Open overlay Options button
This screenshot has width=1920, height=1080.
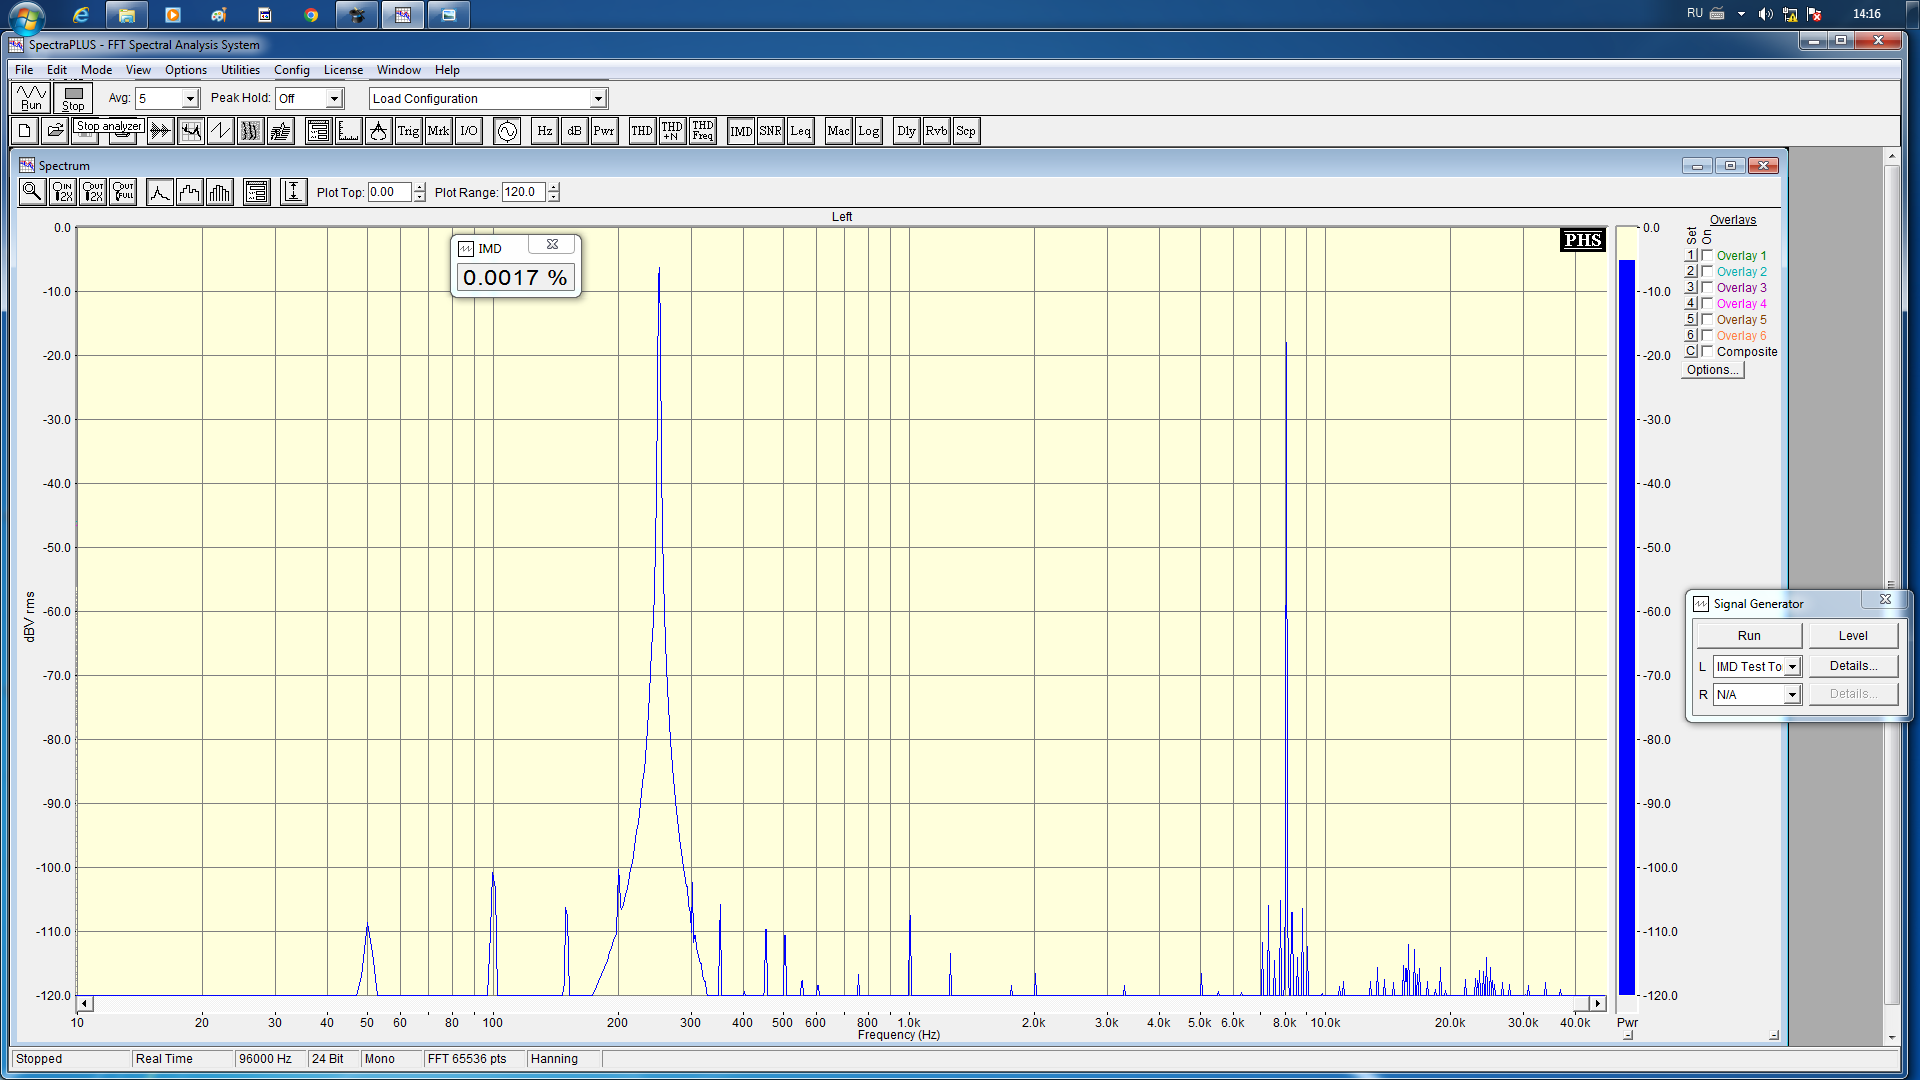coord(1712,370)
